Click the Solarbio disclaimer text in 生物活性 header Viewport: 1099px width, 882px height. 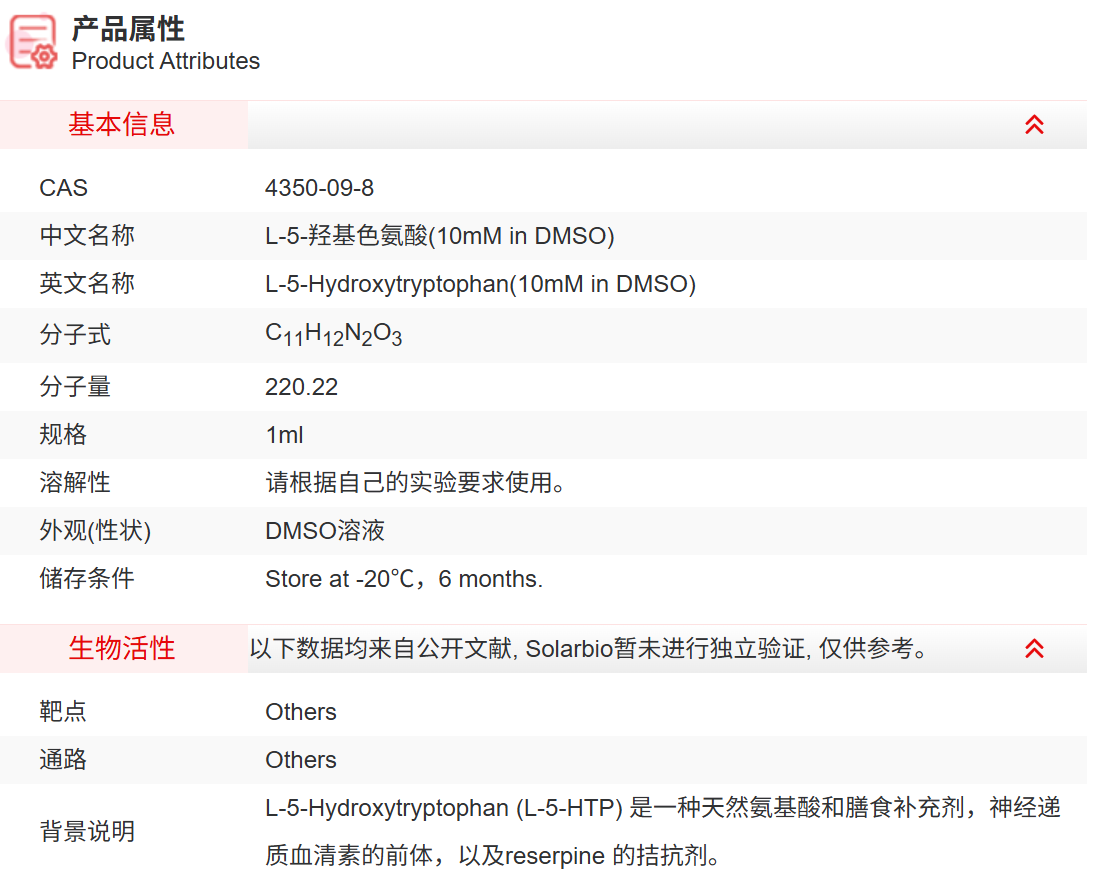point(590,649)
